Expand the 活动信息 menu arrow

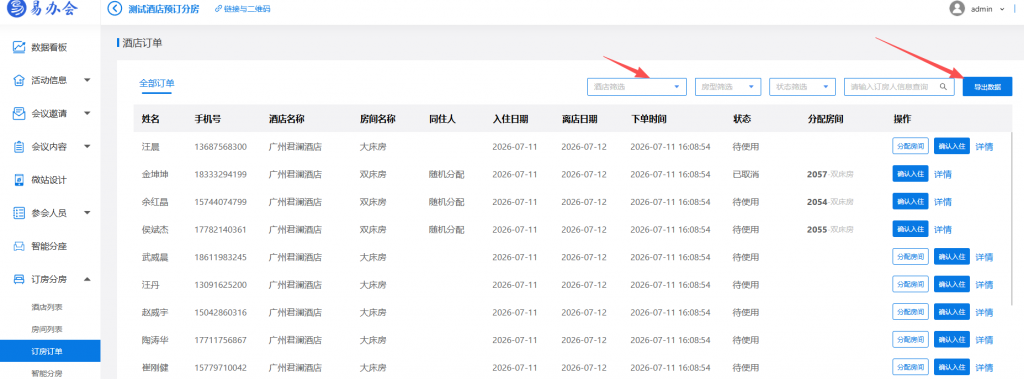(x=87, y=80)
